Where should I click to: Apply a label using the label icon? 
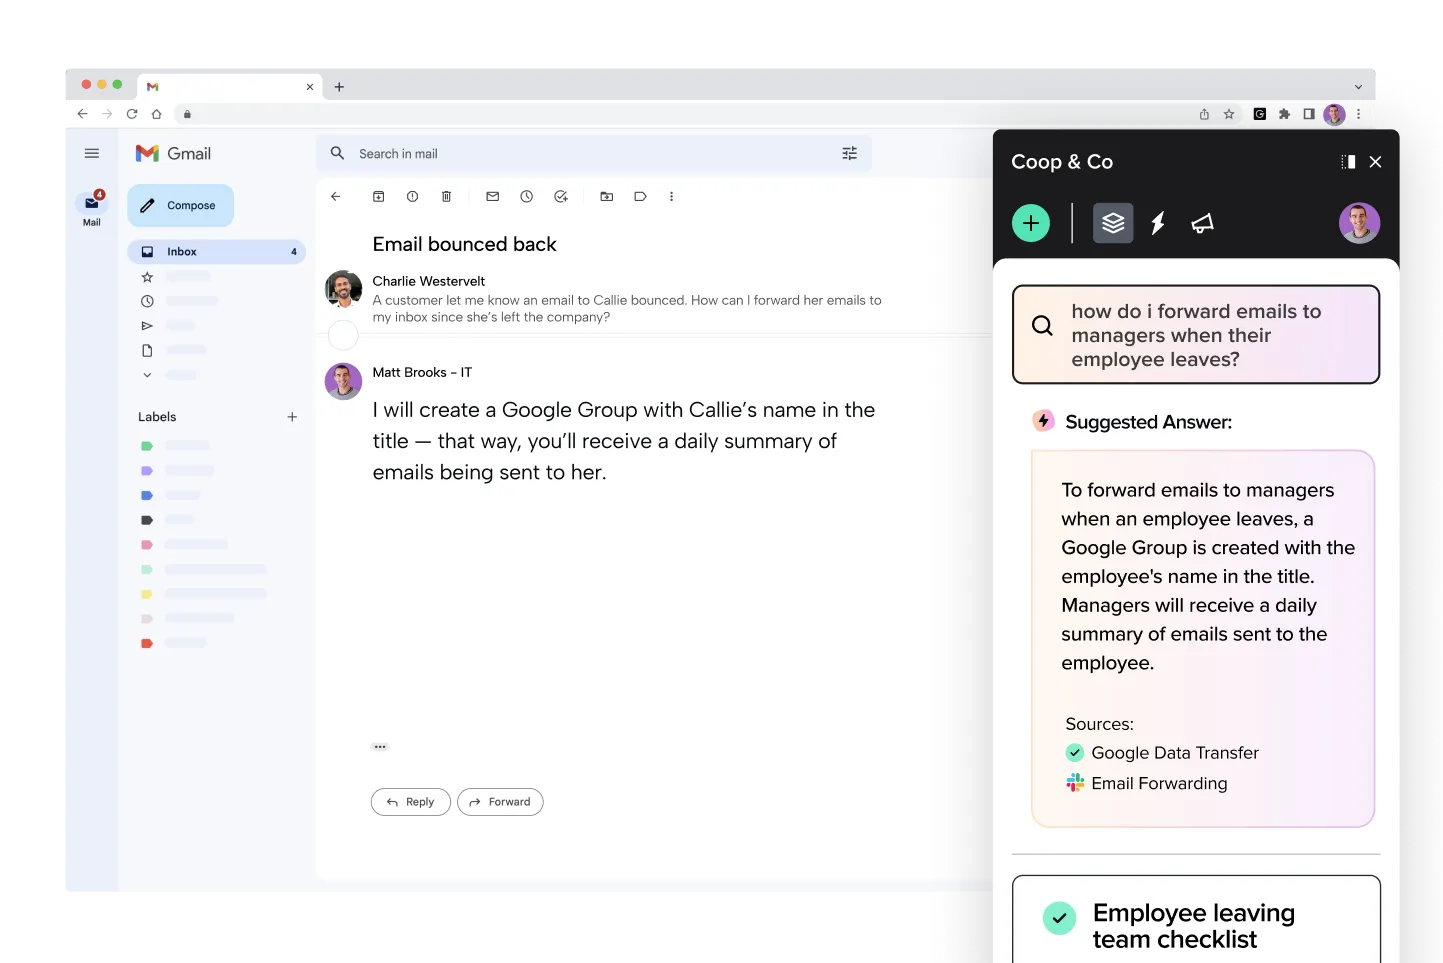pos(640,196)
